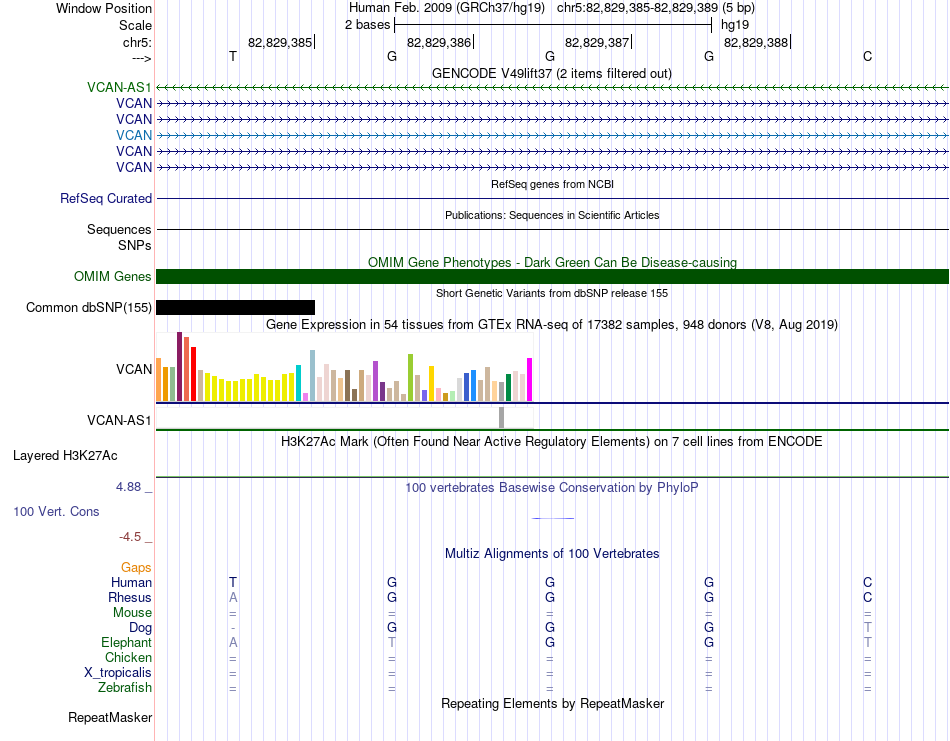Click the Window Position track label
The height and width of the screenshot is (741, 950).
(104, 8)
